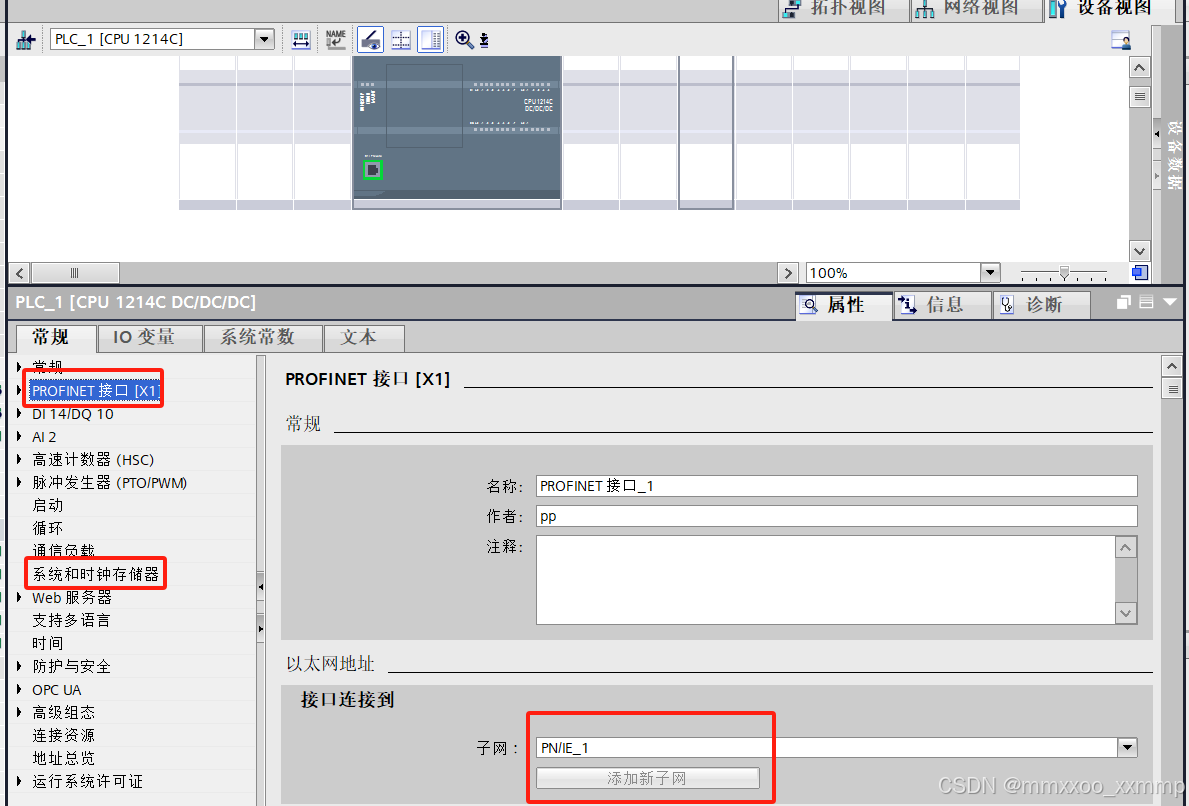This screenshot has height=806, width=1189.
Task: Collapse the property tree splitter left arrow
Action: click(261, 586)
